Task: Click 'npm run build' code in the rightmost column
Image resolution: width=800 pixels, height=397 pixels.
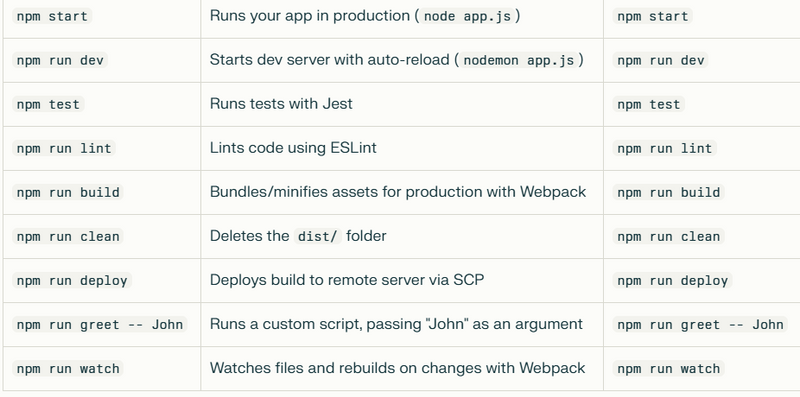Action: pyautogui.click(x=668, y=192)
